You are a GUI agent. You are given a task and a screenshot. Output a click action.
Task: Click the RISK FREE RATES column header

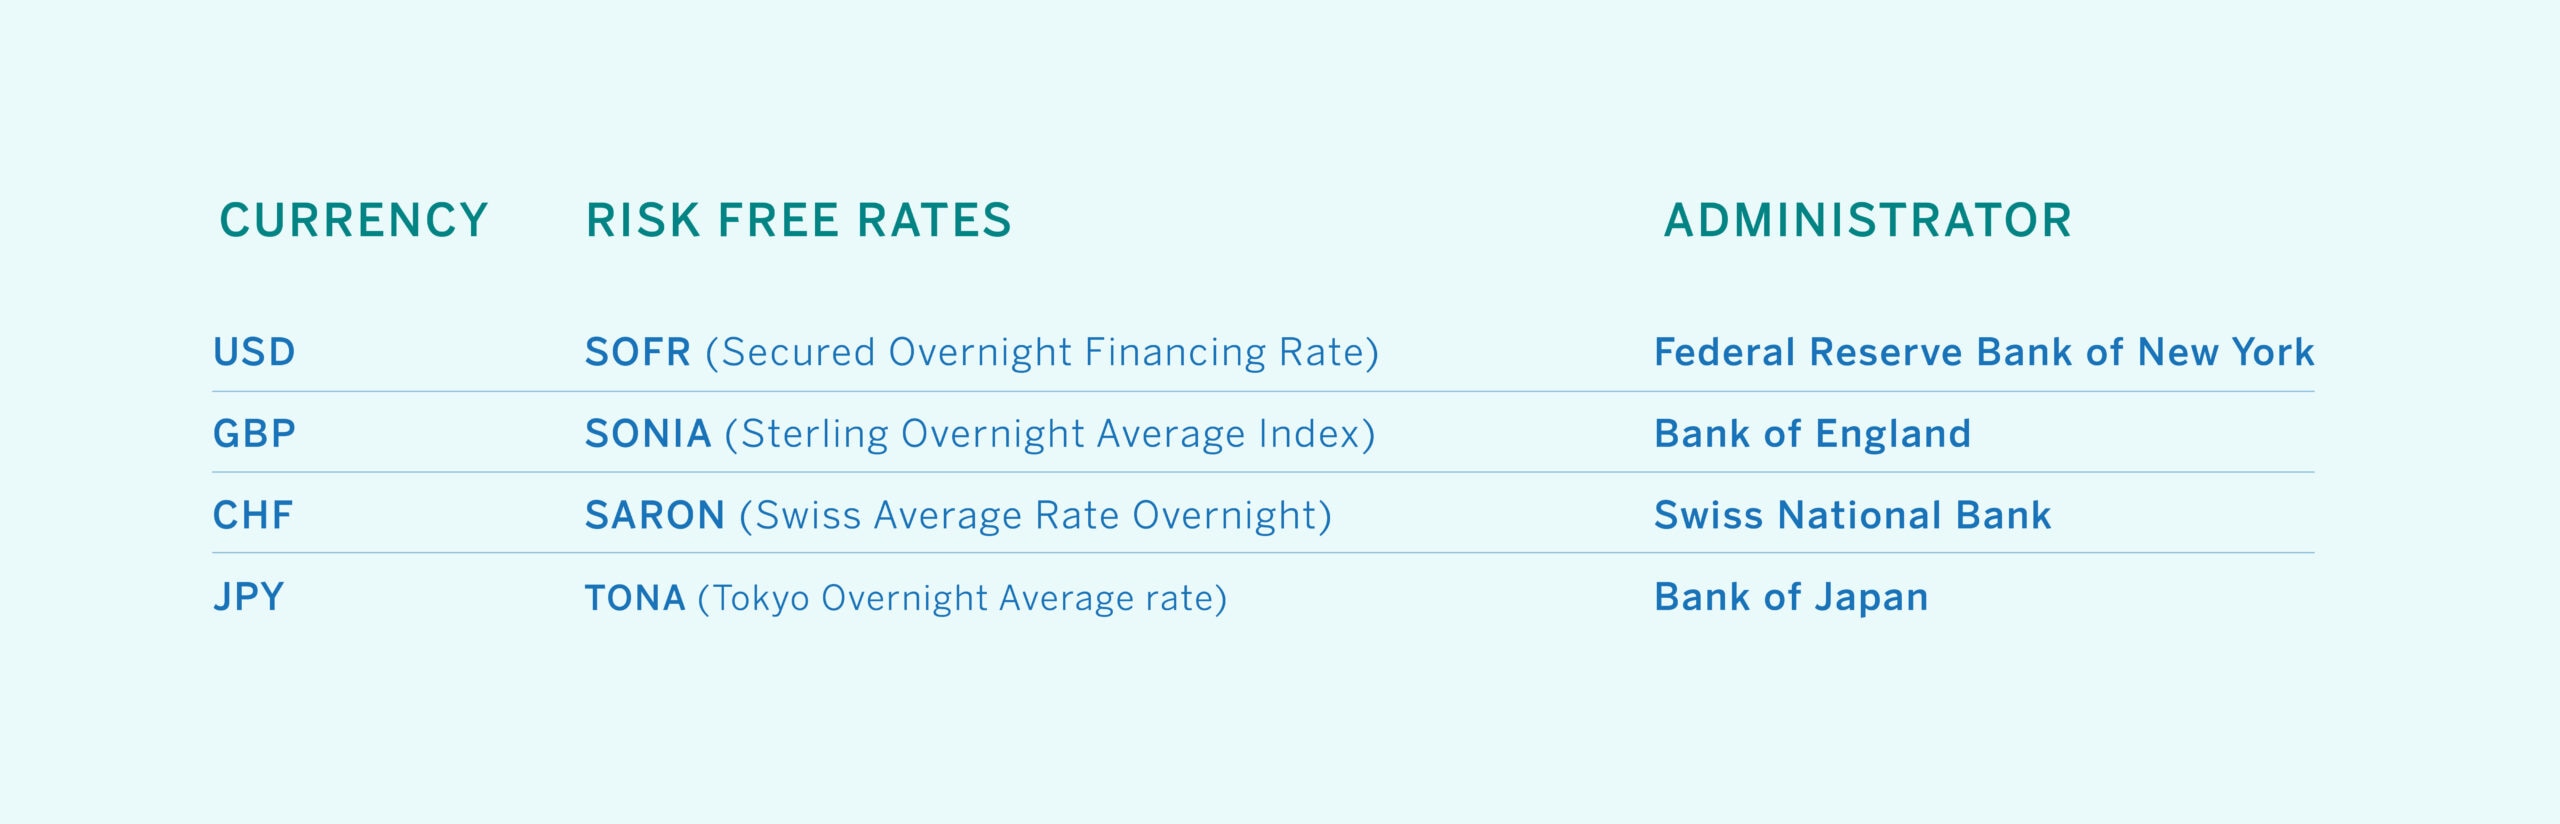coord(799,220)
